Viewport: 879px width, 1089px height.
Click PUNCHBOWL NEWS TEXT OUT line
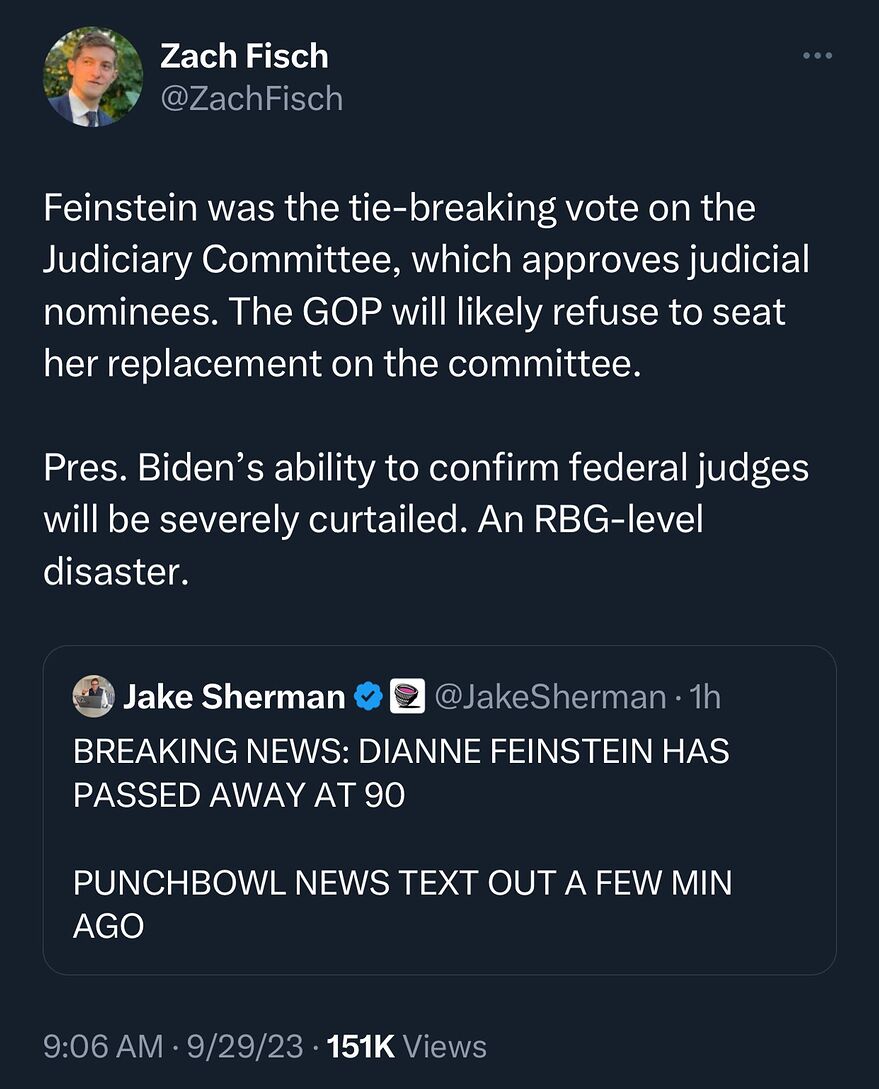pos(402,883)
